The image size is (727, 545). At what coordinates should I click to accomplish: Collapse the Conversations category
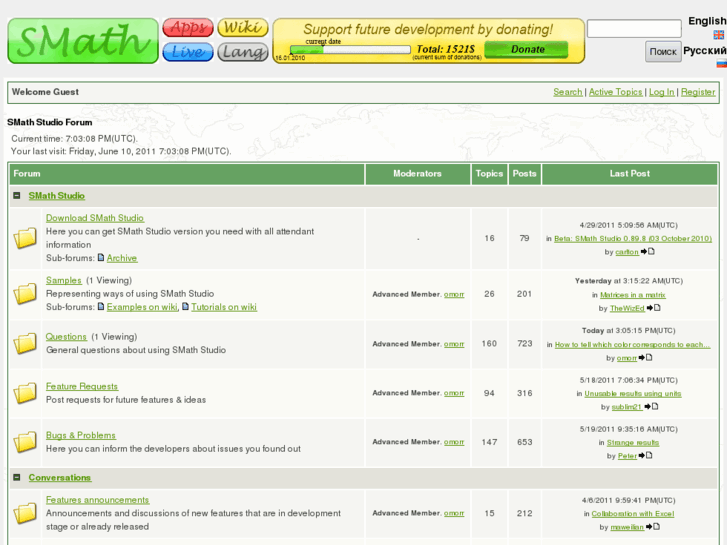[17, 477]
